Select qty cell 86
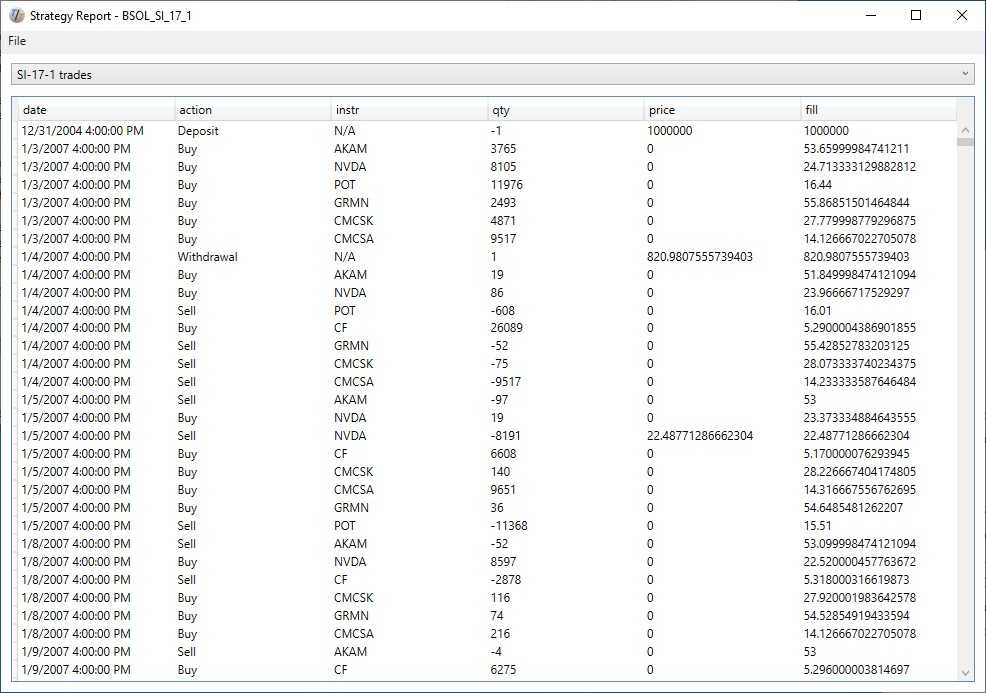 [x=497, y=292]
